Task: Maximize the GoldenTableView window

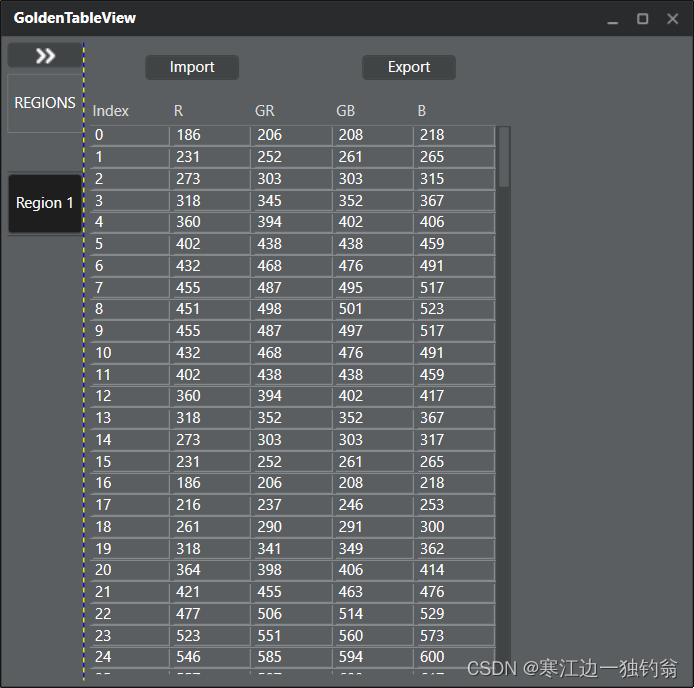Action: 643,19
